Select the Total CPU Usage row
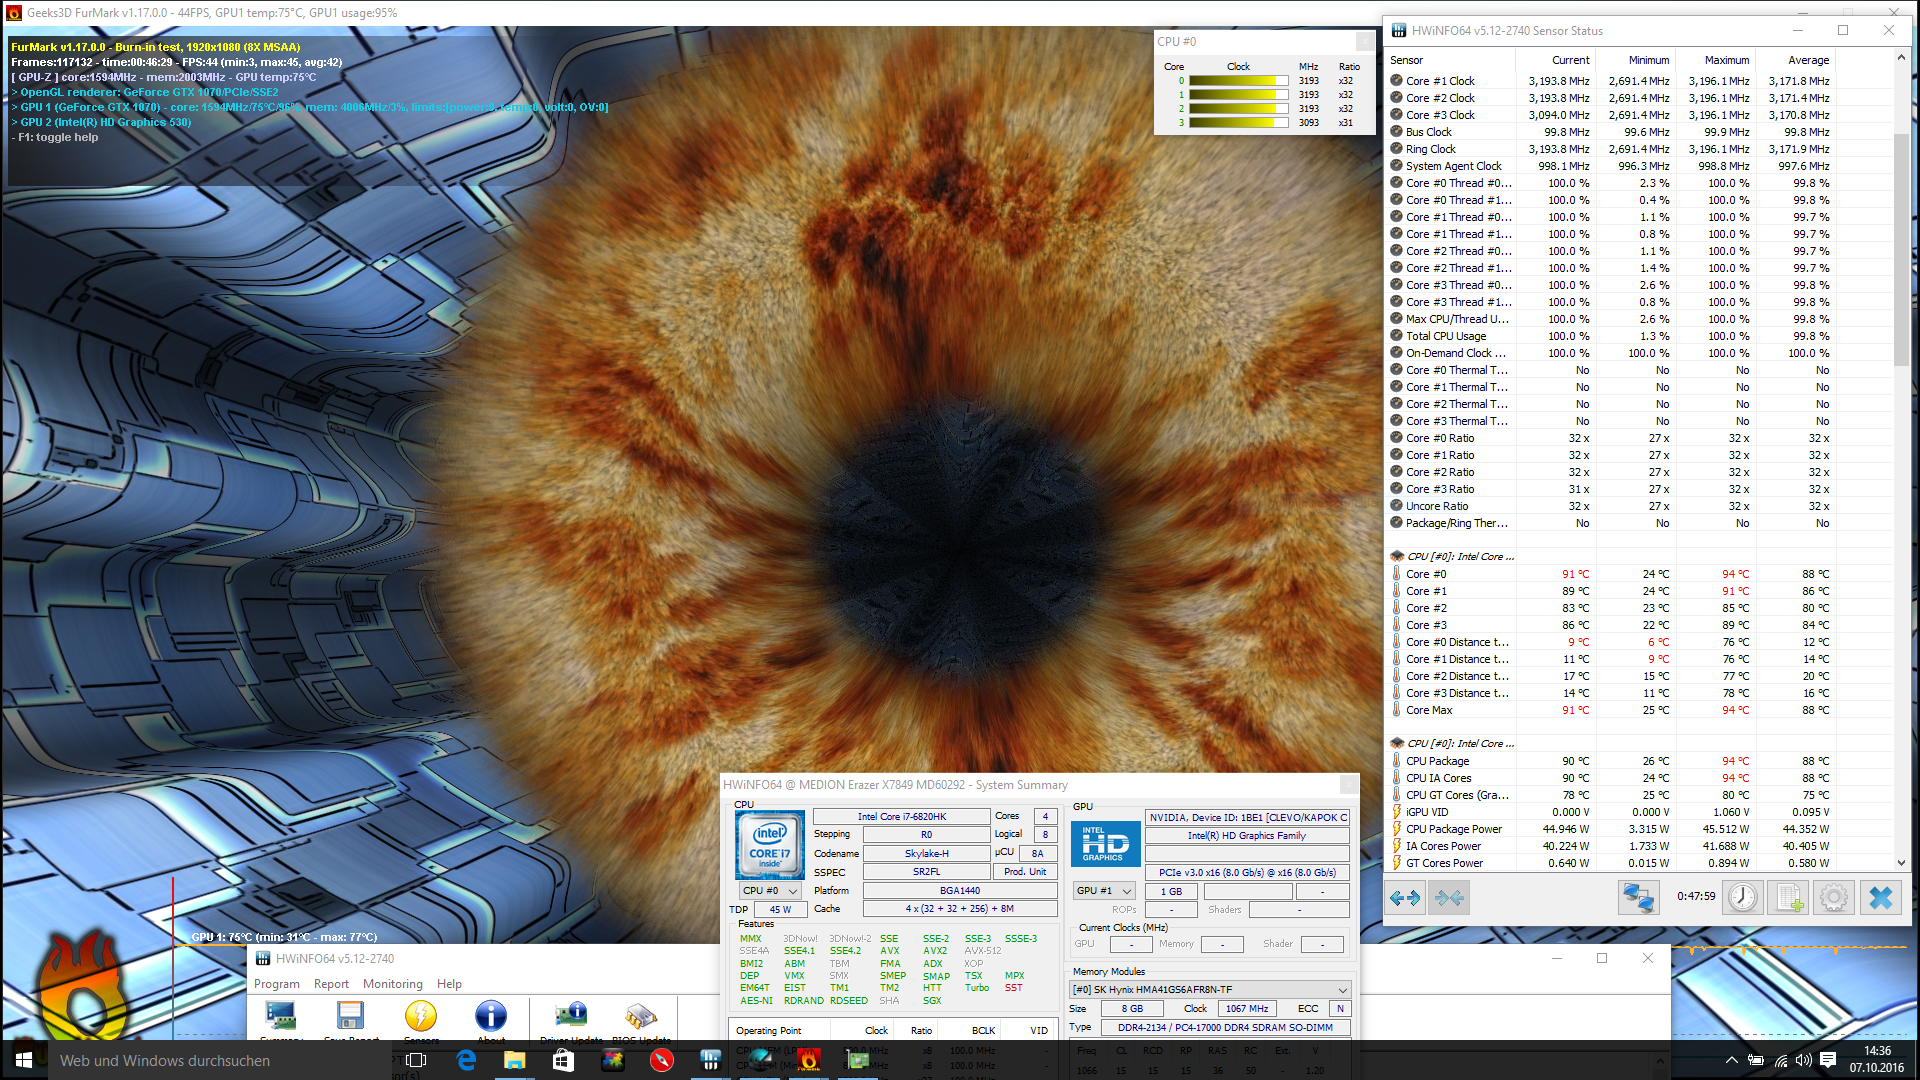This screenshot has width=1920, height=1080. pos(1610,336)
